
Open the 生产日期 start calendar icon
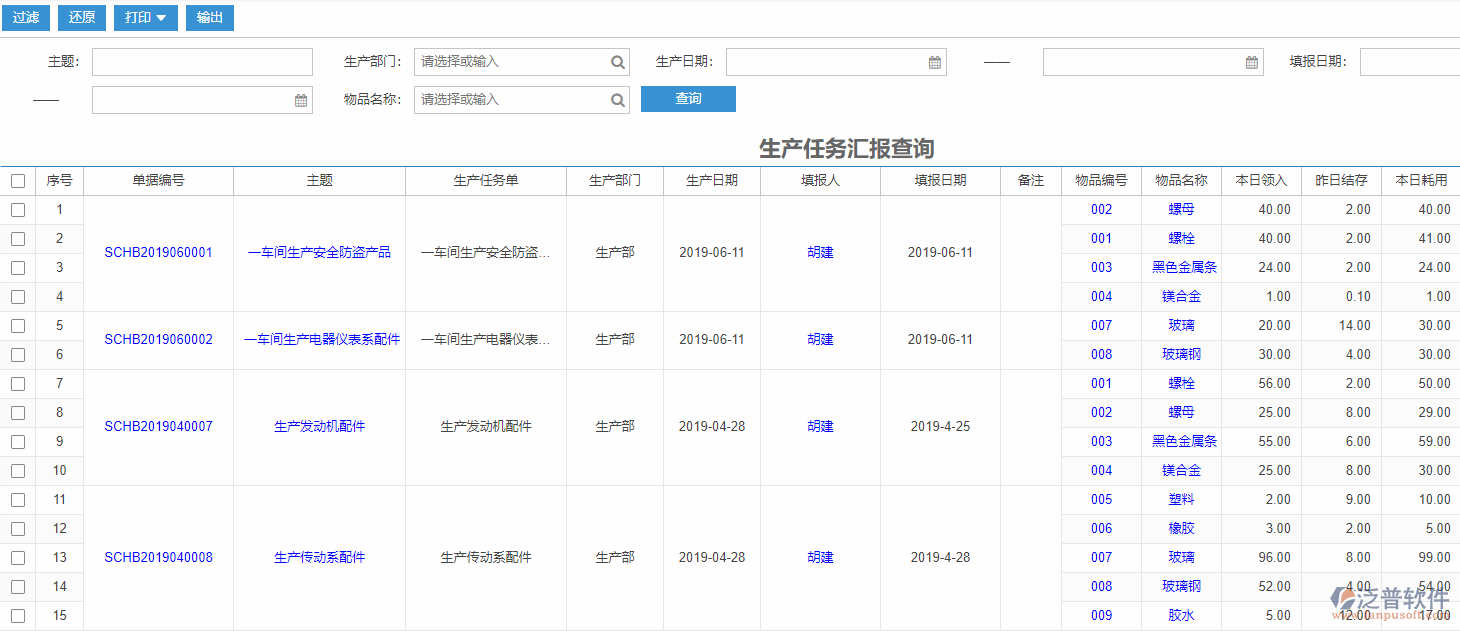pos(934,61)
